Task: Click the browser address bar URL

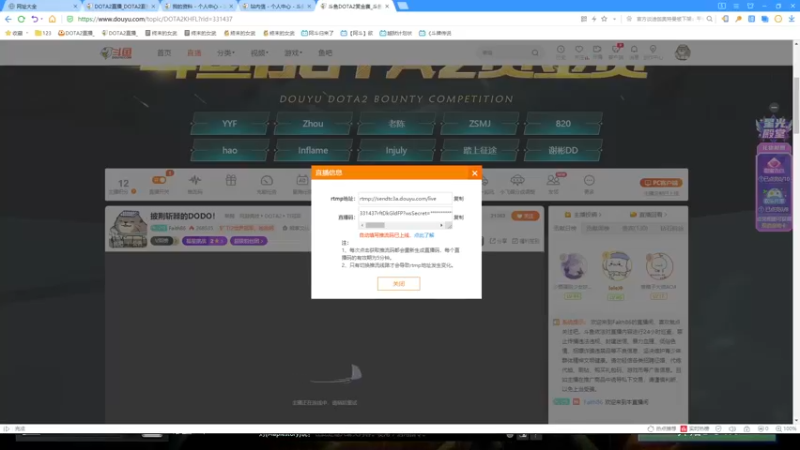Action: pyautogui.click(x=155, y=19)
